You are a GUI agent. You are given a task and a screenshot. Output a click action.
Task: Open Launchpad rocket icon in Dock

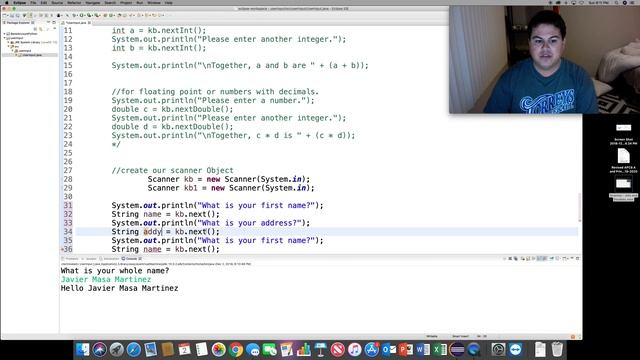117,350
